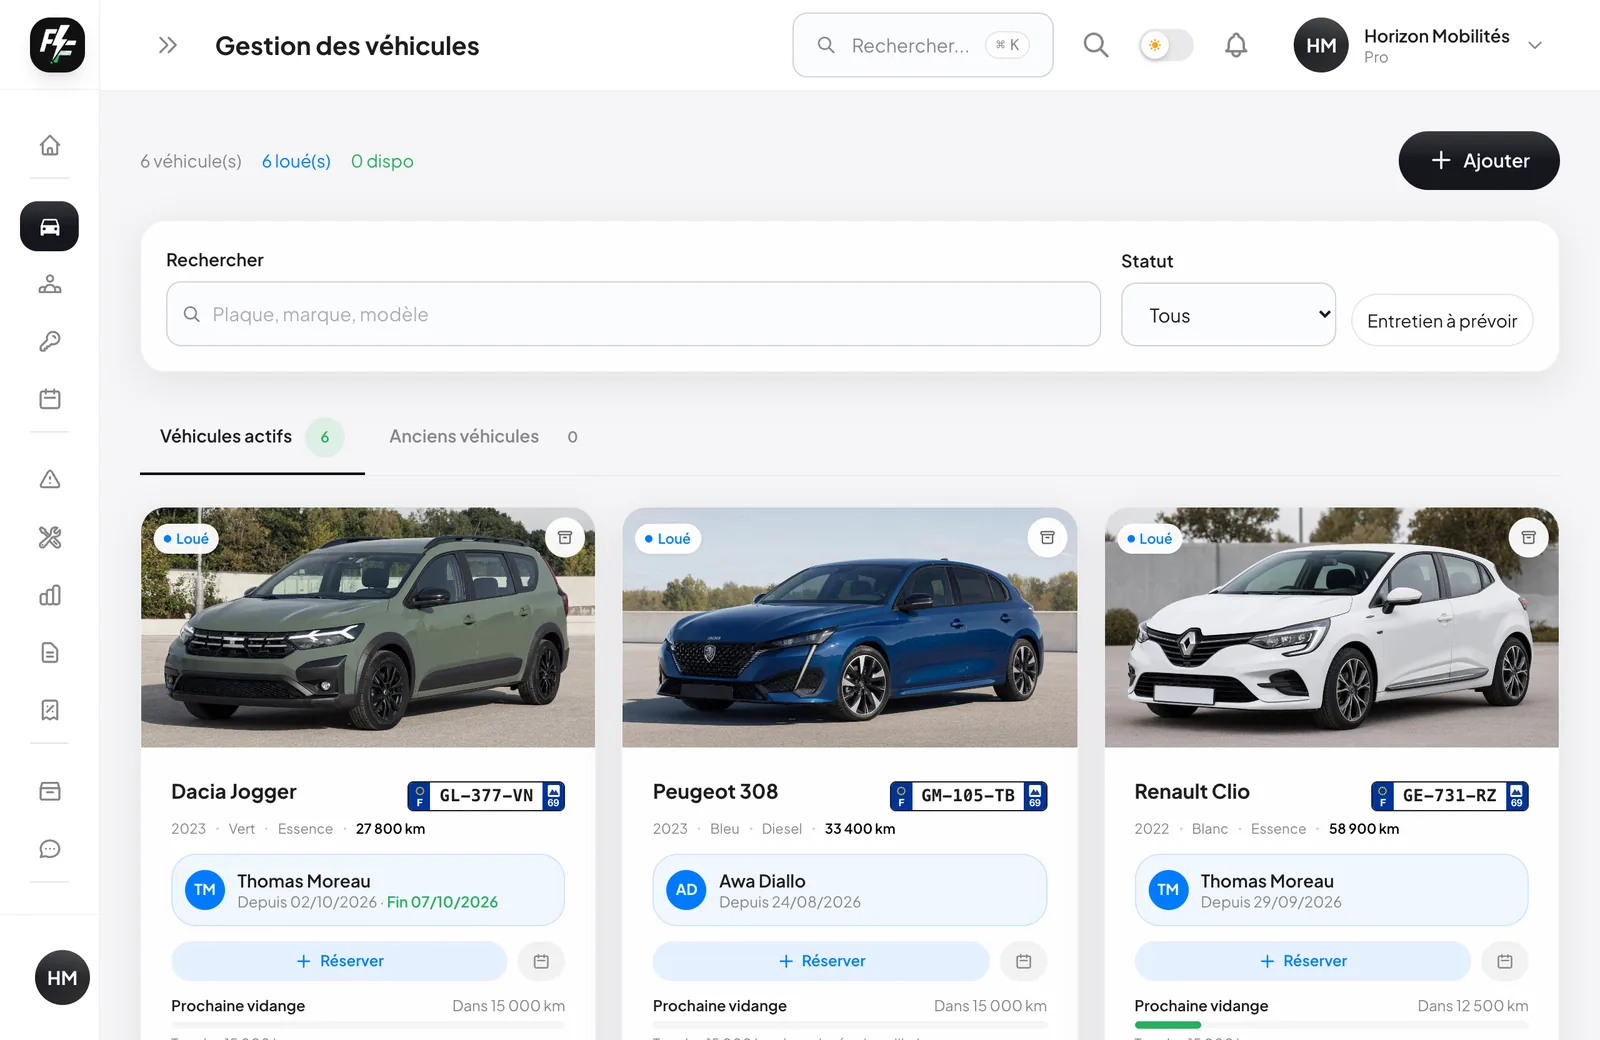This screenshot has height=1040, width=1600.
Task: Archive the Dacia Jogger vehicle card
Action: (565, 538)
